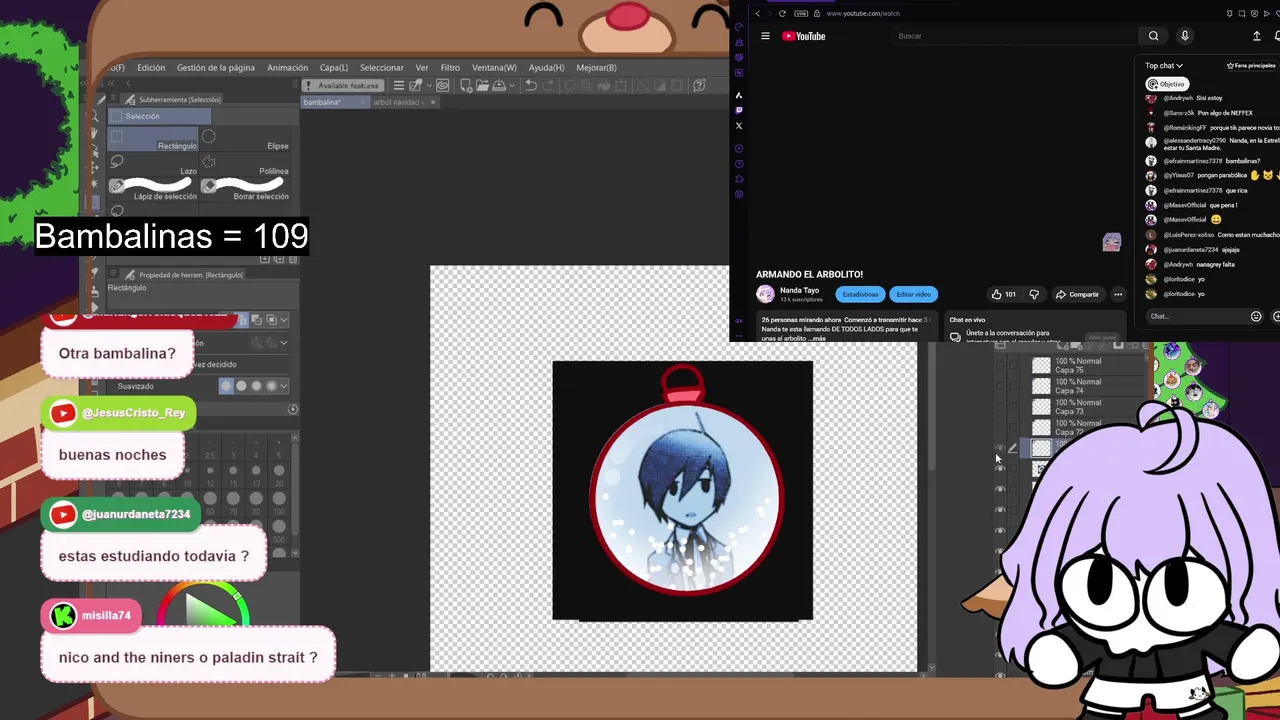1280x720 pixels.
Task: Click the YouTube Buscar search field
Action: [x=1015, y=36]
